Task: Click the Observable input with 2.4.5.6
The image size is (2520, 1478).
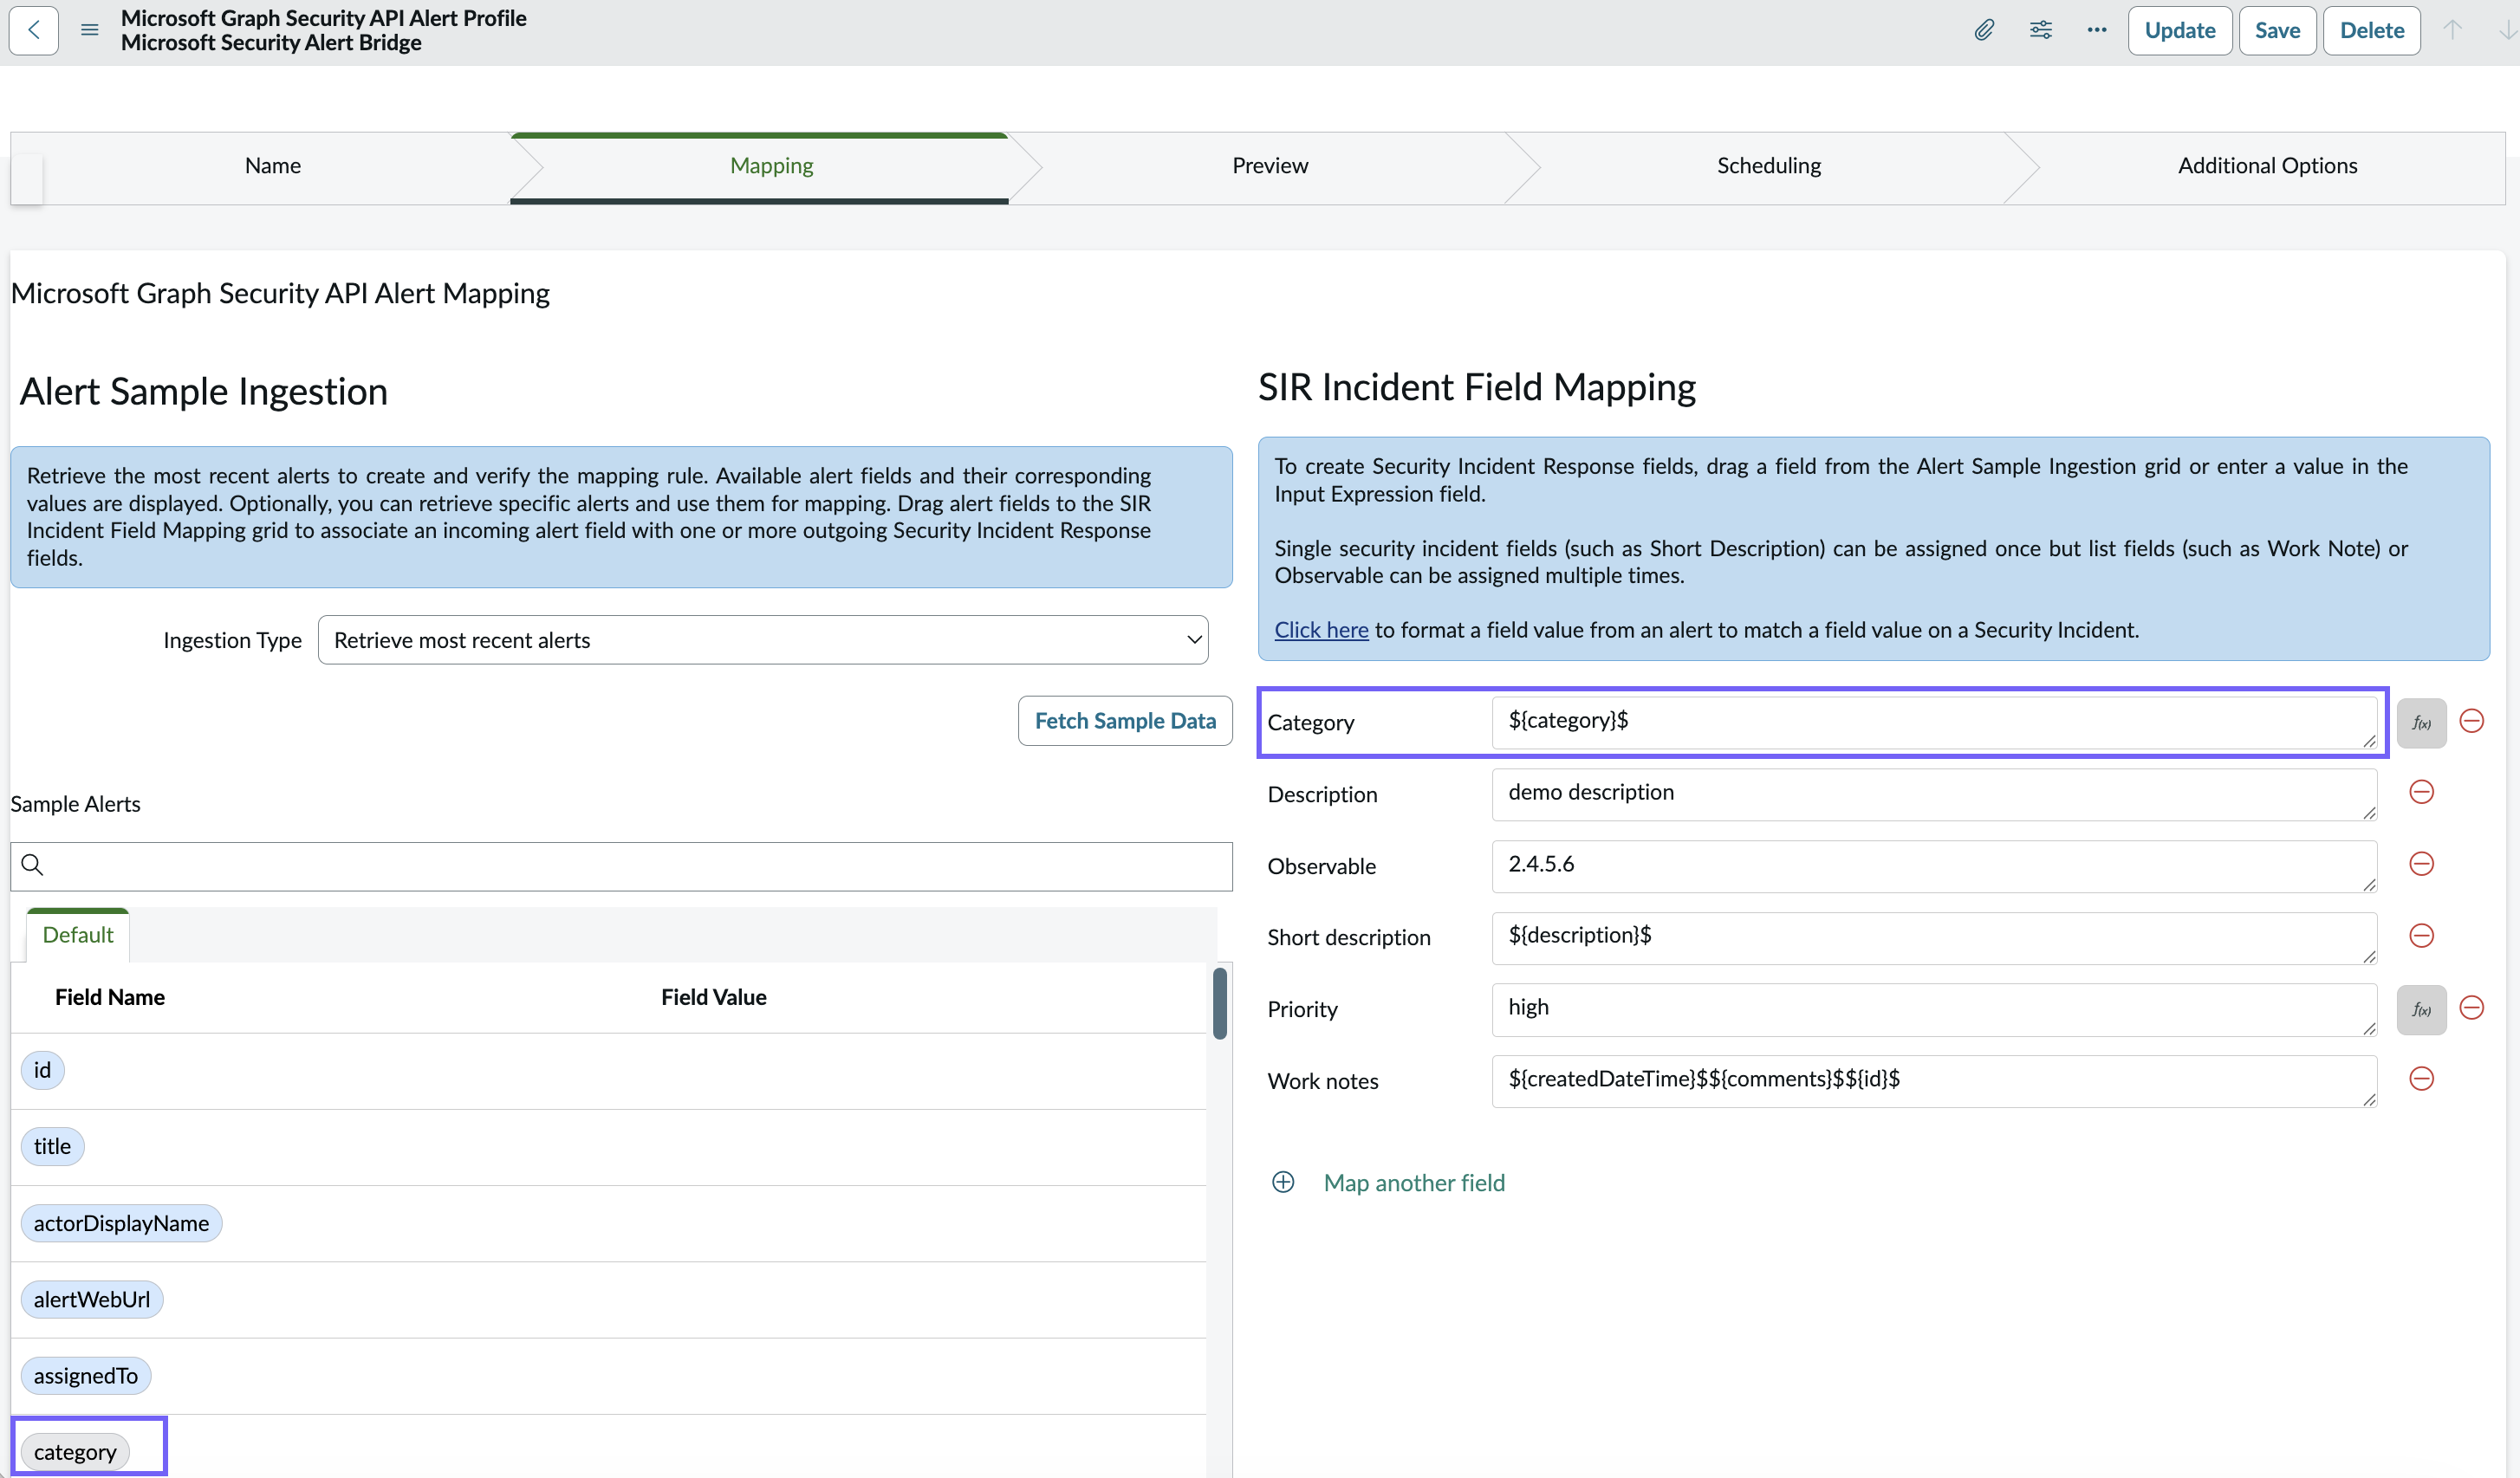Action: tap(1934, 866)
